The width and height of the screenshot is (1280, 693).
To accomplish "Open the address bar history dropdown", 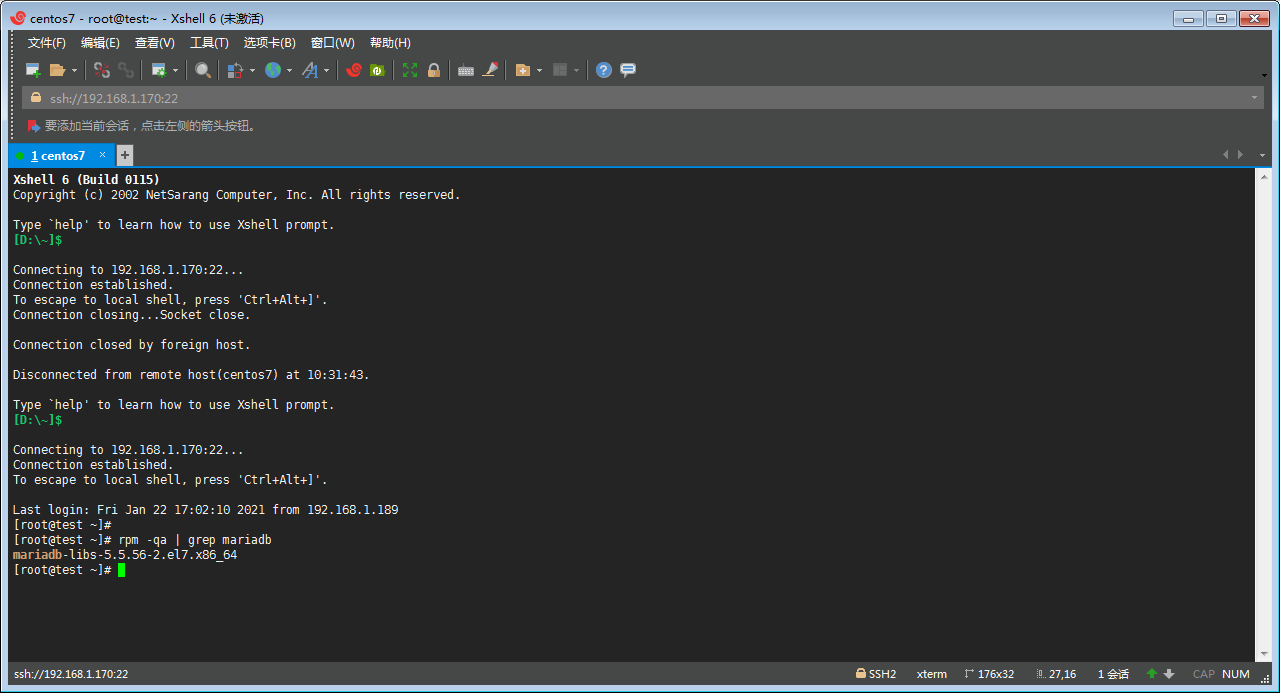I will pyautogui.click(x=1254, y=98).
